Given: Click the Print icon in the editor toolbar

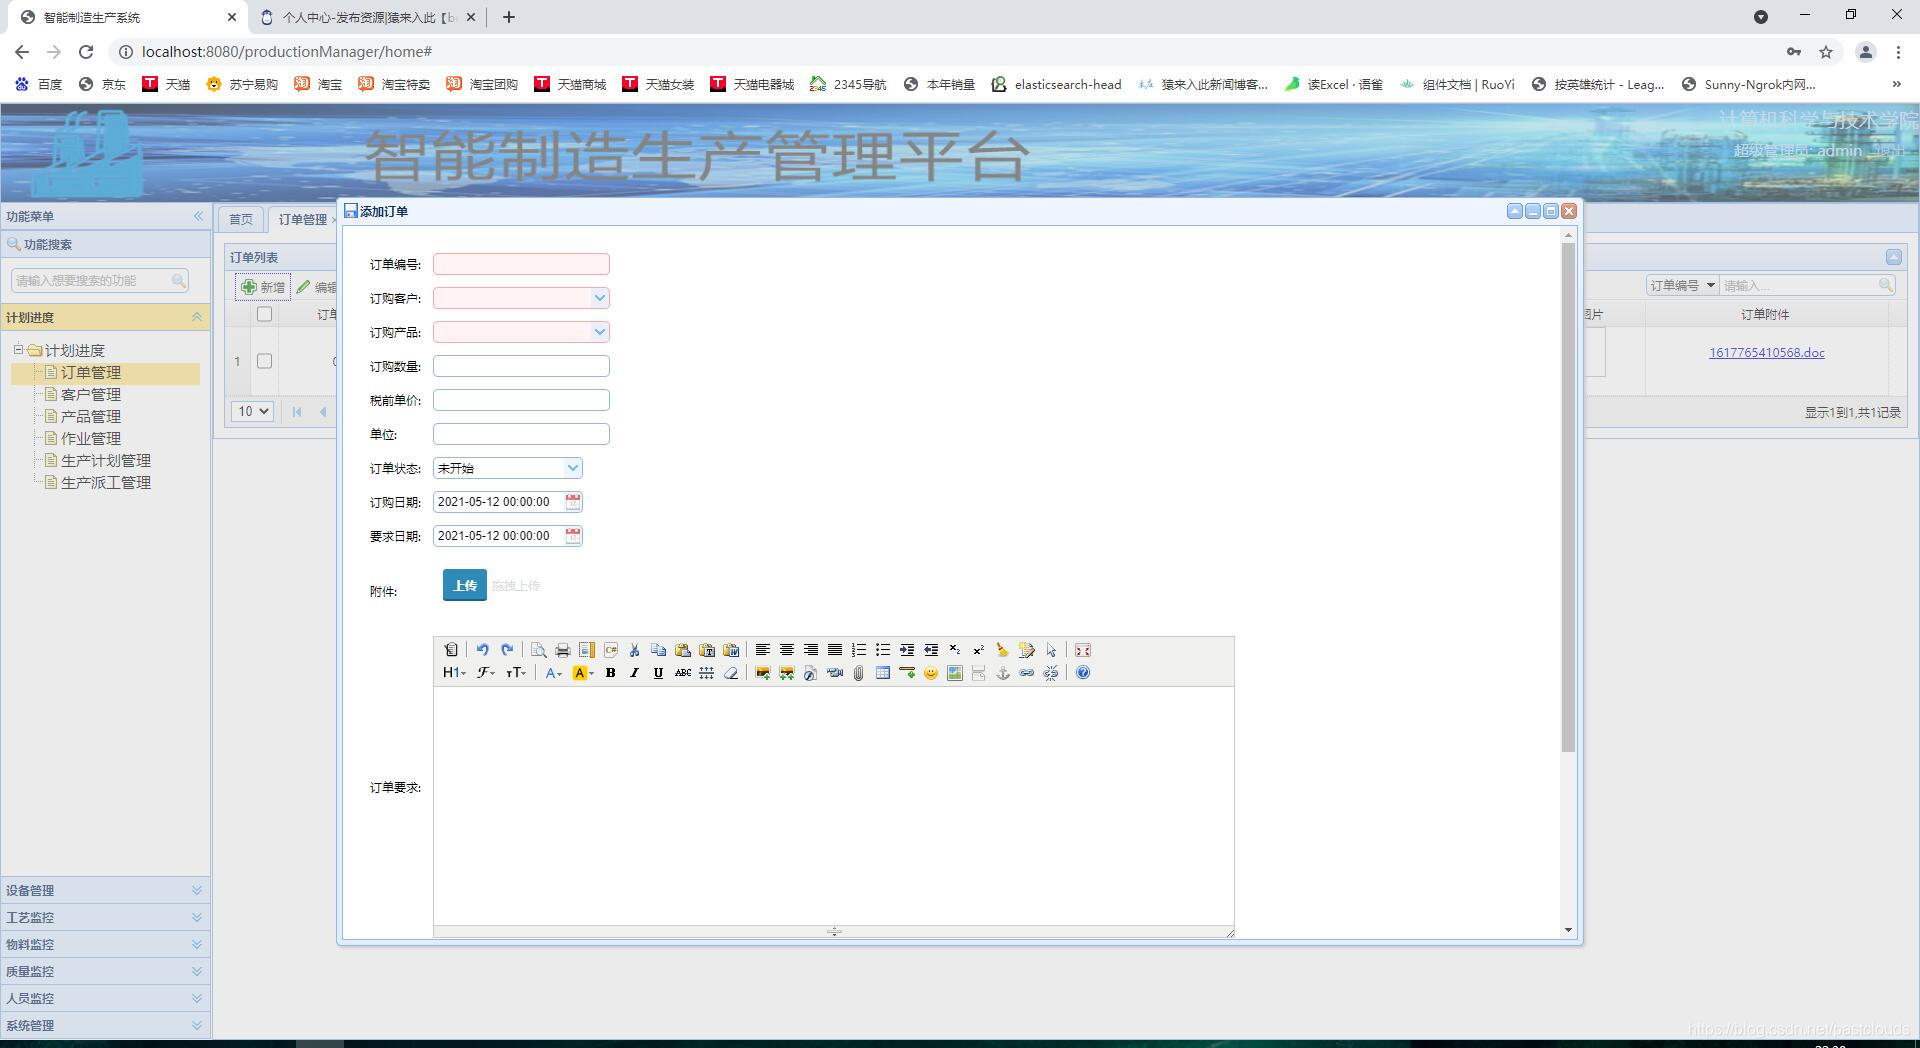Looking at the screenshot, I should click(562, 649).
